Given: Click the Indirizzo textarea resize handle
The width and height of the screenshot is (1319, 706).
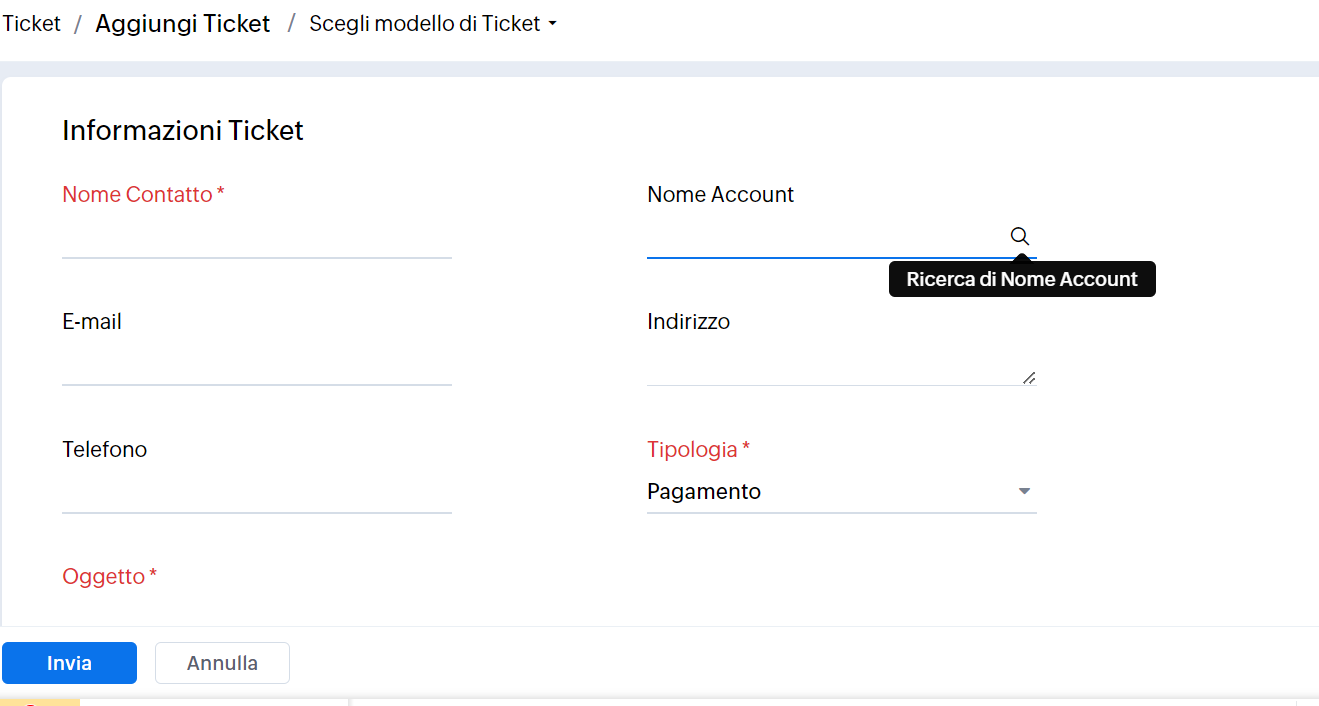Looking at the screenshot, I should click(x=1029, y=377).
